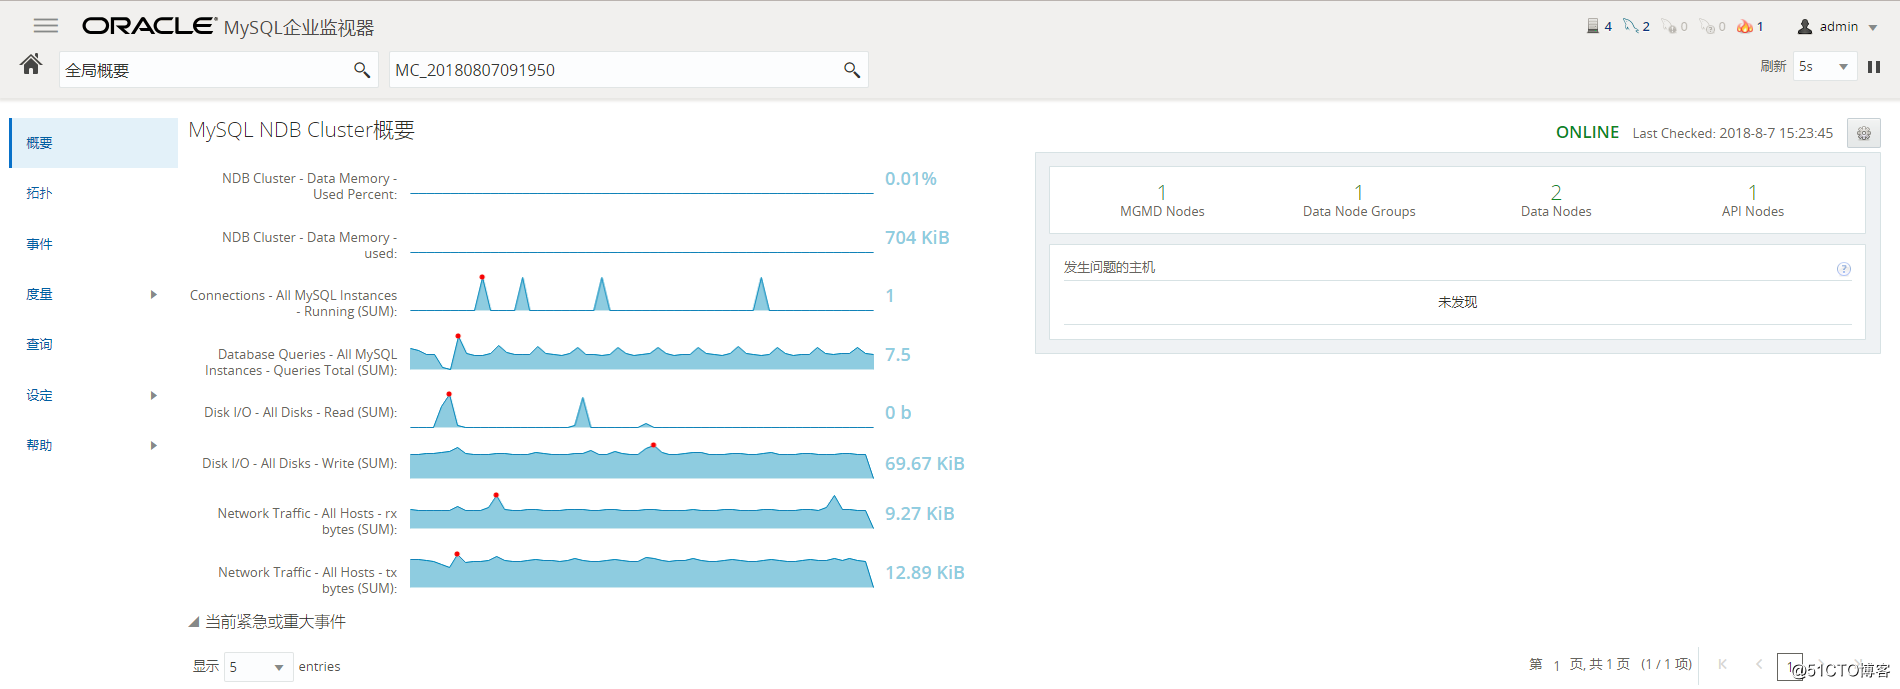The width and height of the screenshot is (1900, 689).
Task: Click the Last Checked timestamp text
Action: coord(1733,133)
